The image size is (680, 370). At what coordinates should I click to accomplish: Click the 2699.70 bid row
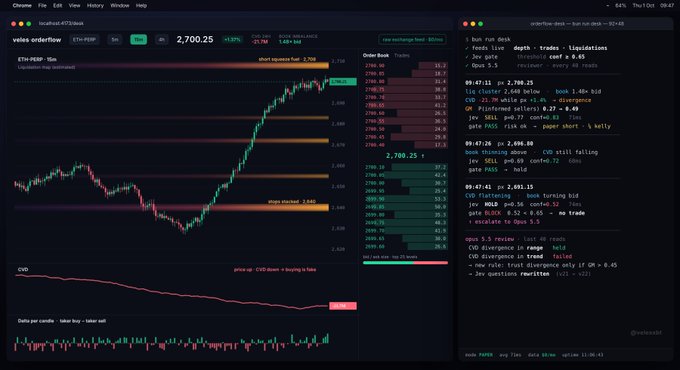(405, 231)
